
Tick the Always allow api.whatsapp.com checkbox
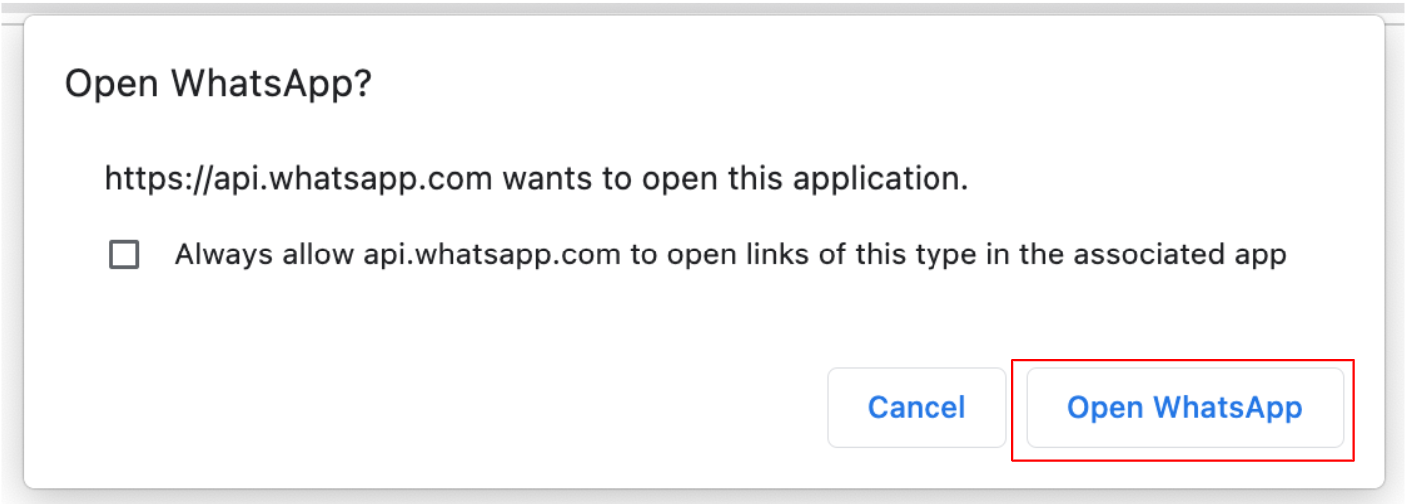tap(124, 255)
